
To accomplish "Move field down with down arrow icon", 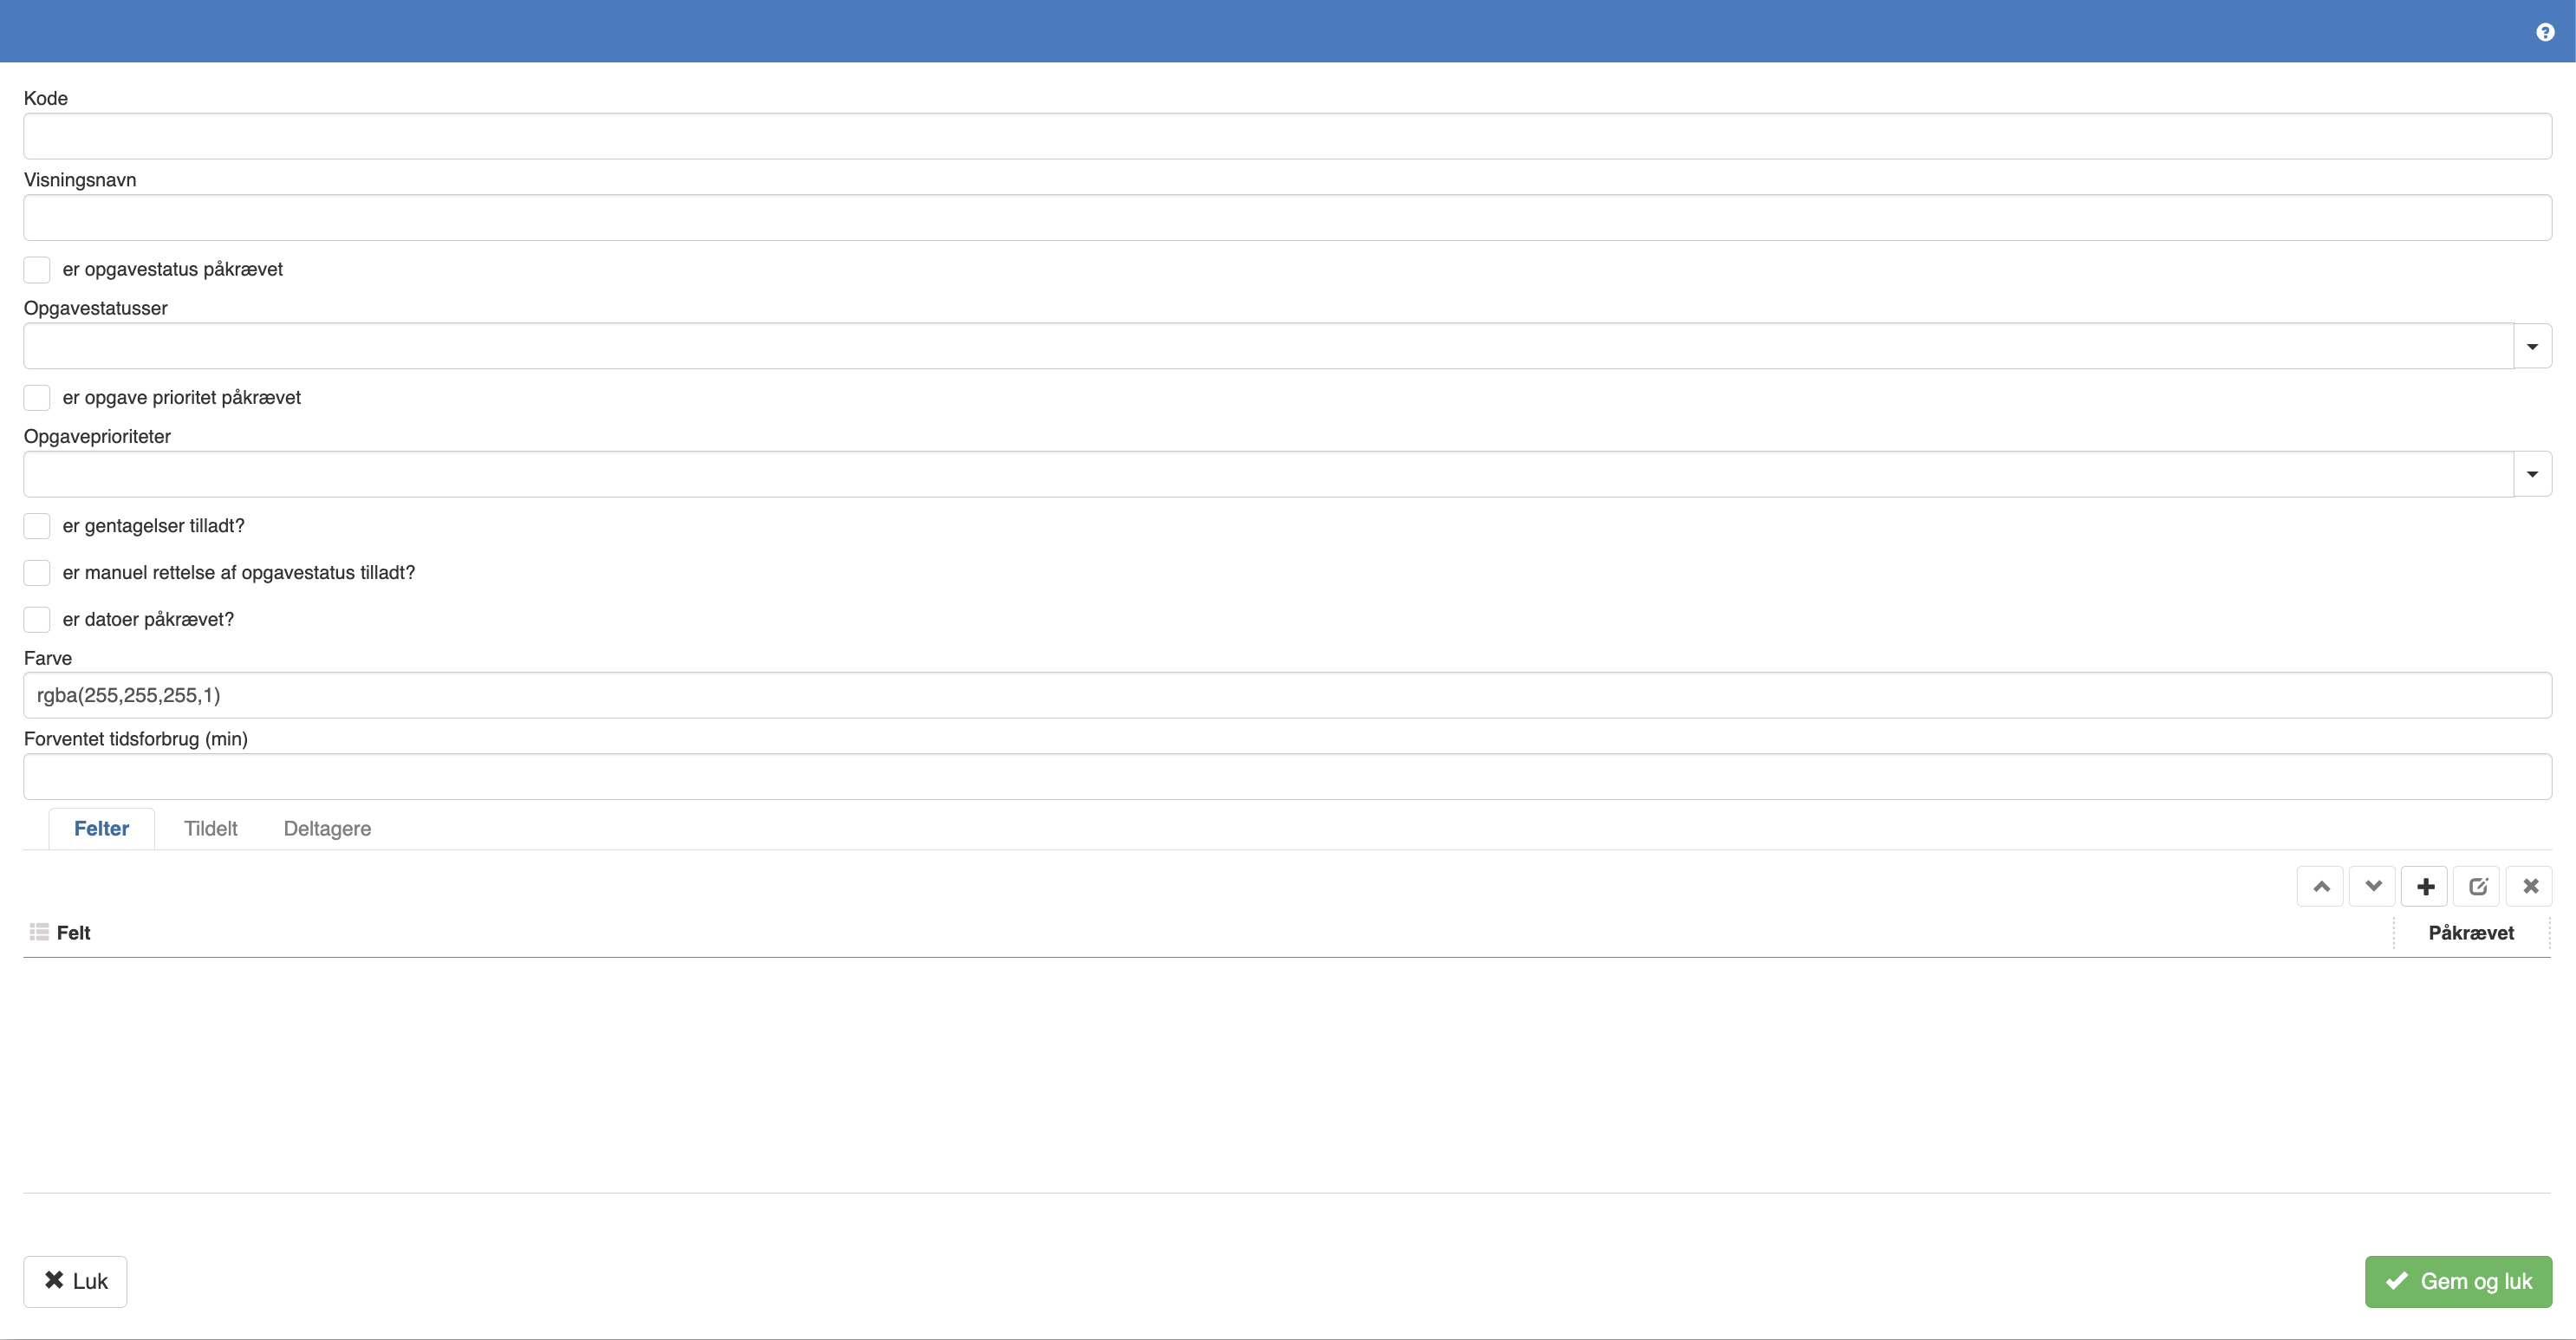I will [x=2373, y=886].
